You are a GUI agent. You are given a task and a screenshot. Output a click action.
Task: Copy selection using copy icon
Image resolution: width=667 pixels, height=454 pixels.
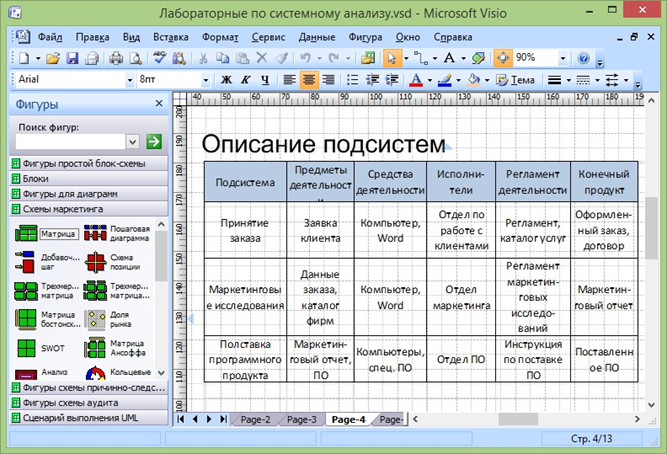[222, 58]
